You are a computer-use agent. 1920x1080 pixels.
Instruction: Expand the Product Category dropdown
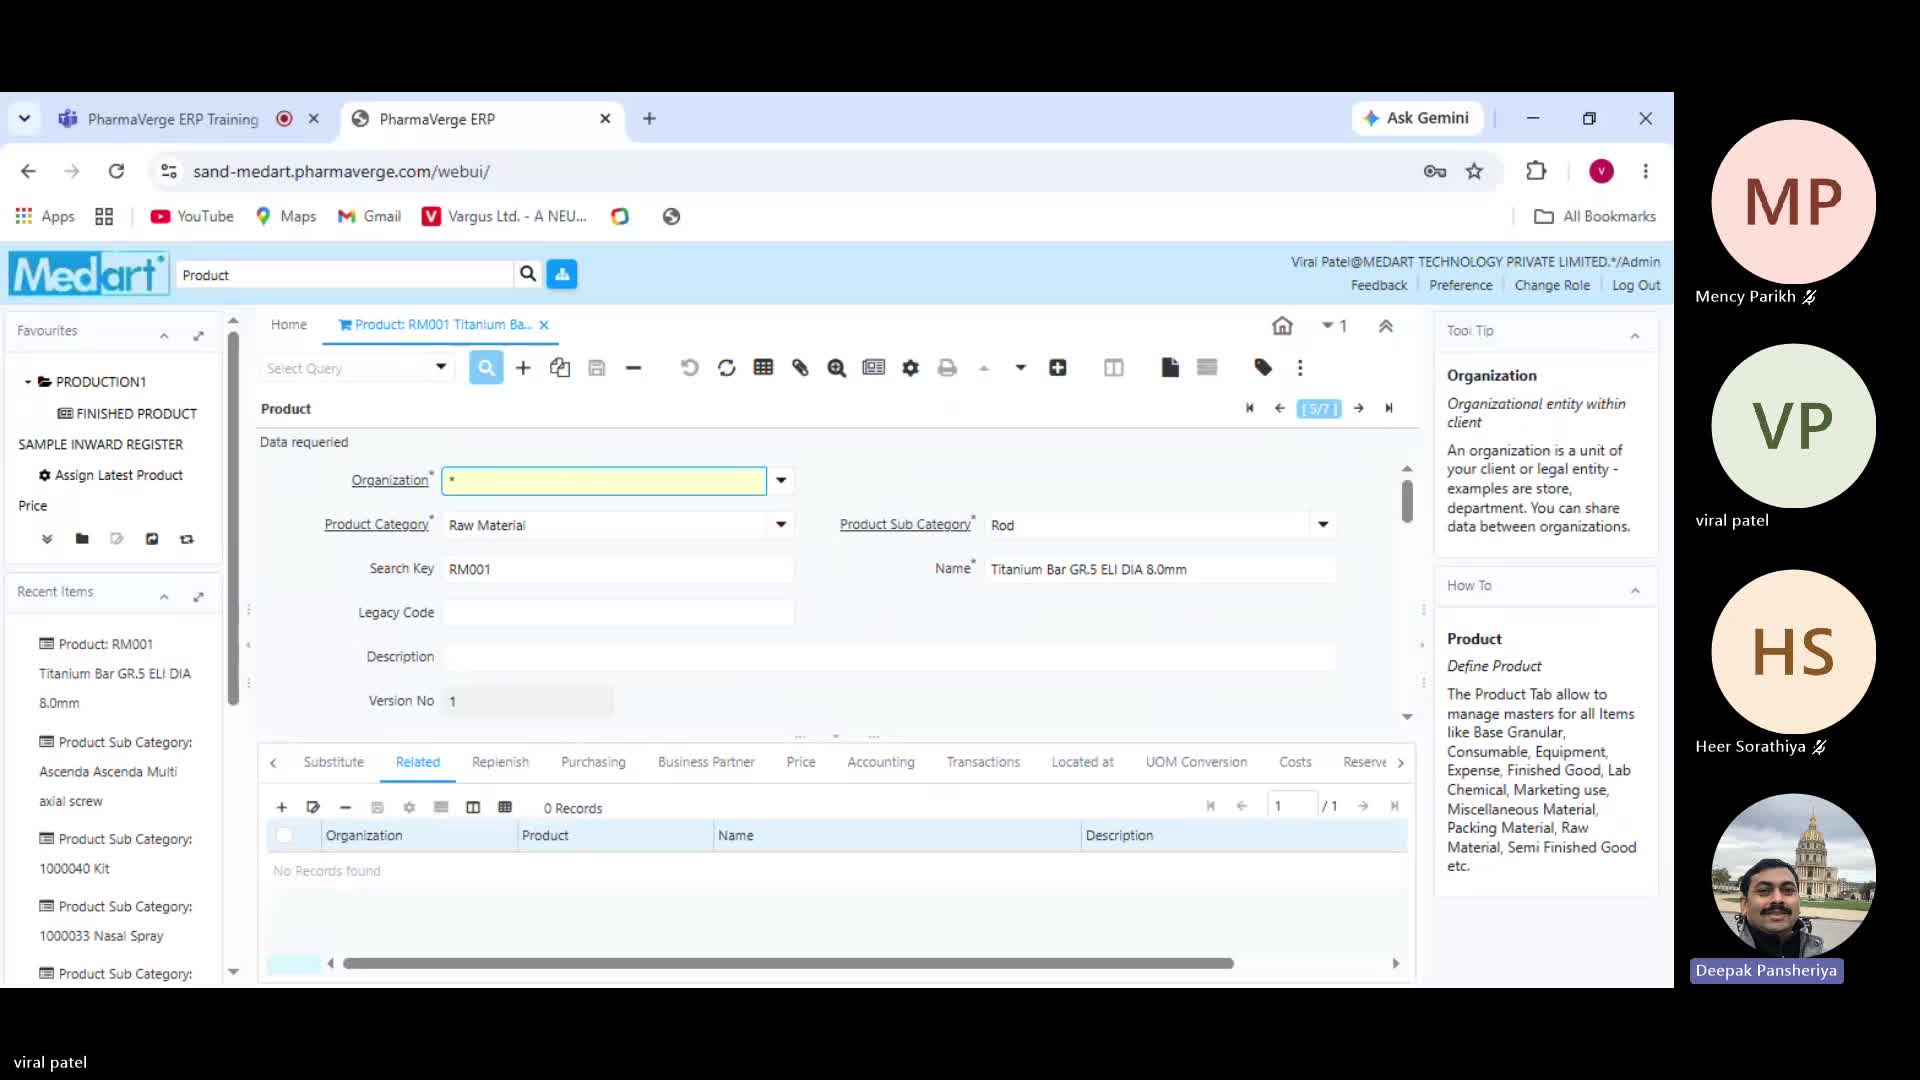(781, 525)
